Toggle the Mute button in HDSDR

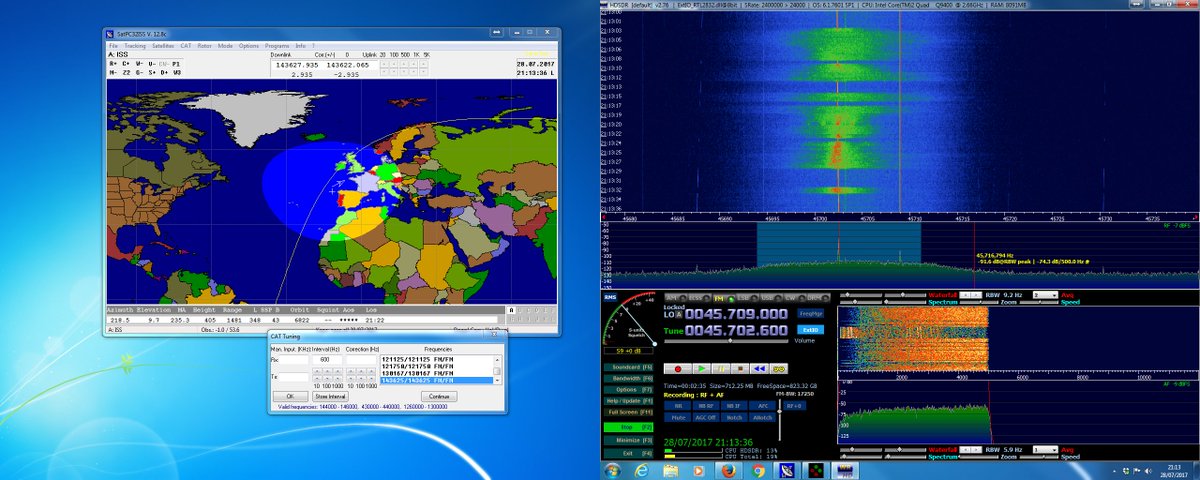coord(678,417)
